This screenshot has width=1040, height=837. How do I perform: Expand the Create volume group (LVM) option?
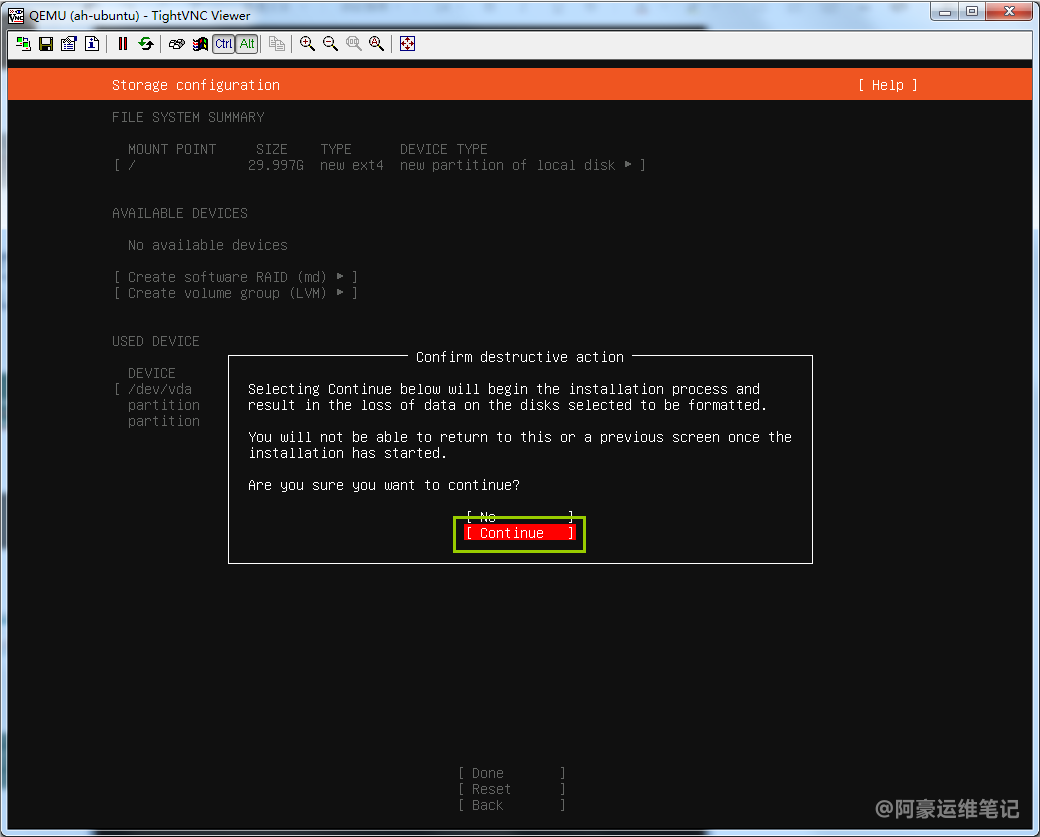point(235,293)
